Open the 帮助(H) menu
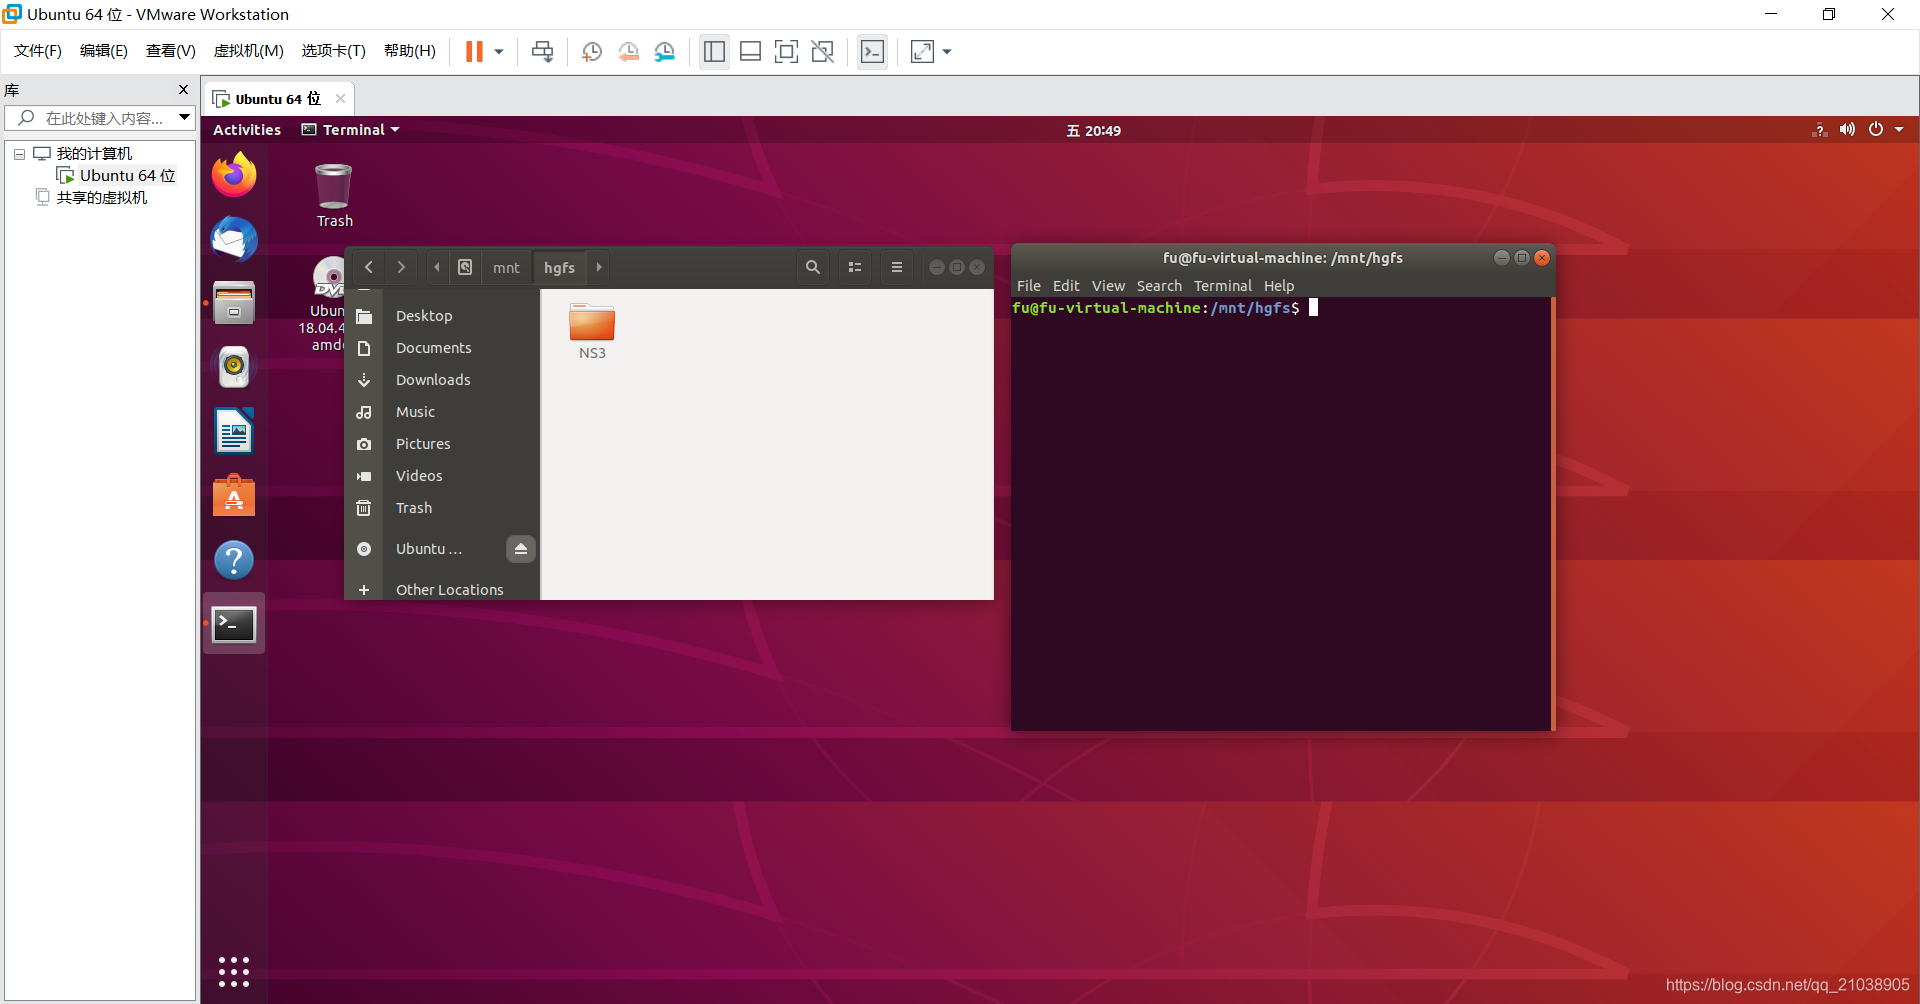Screen dimensions: 1920x1004 click(x=409, y=51)
